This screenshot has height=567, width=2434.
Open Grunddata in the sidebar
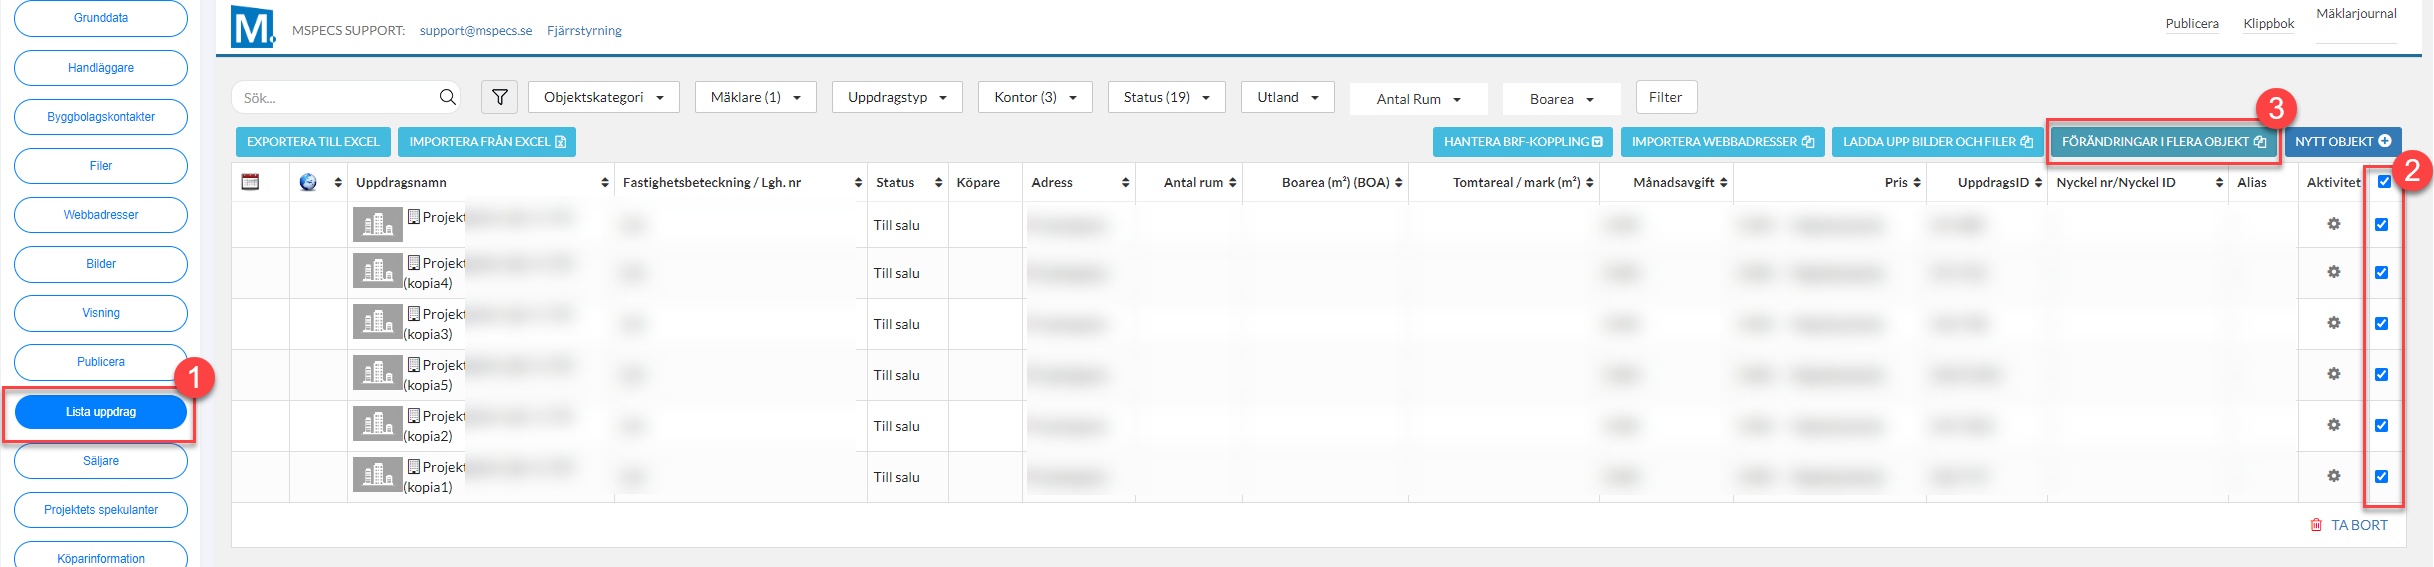(x=101, y=18)
